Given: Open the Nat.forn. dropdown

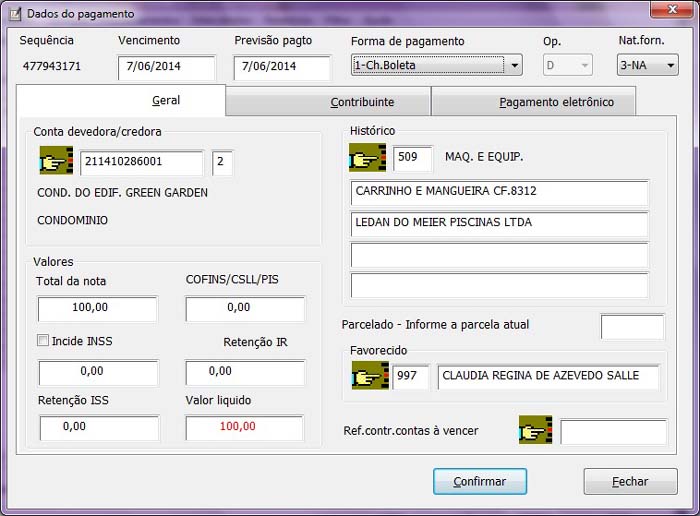Looking at the screenshot, I should pyautogui.click(x=670, y=66).
